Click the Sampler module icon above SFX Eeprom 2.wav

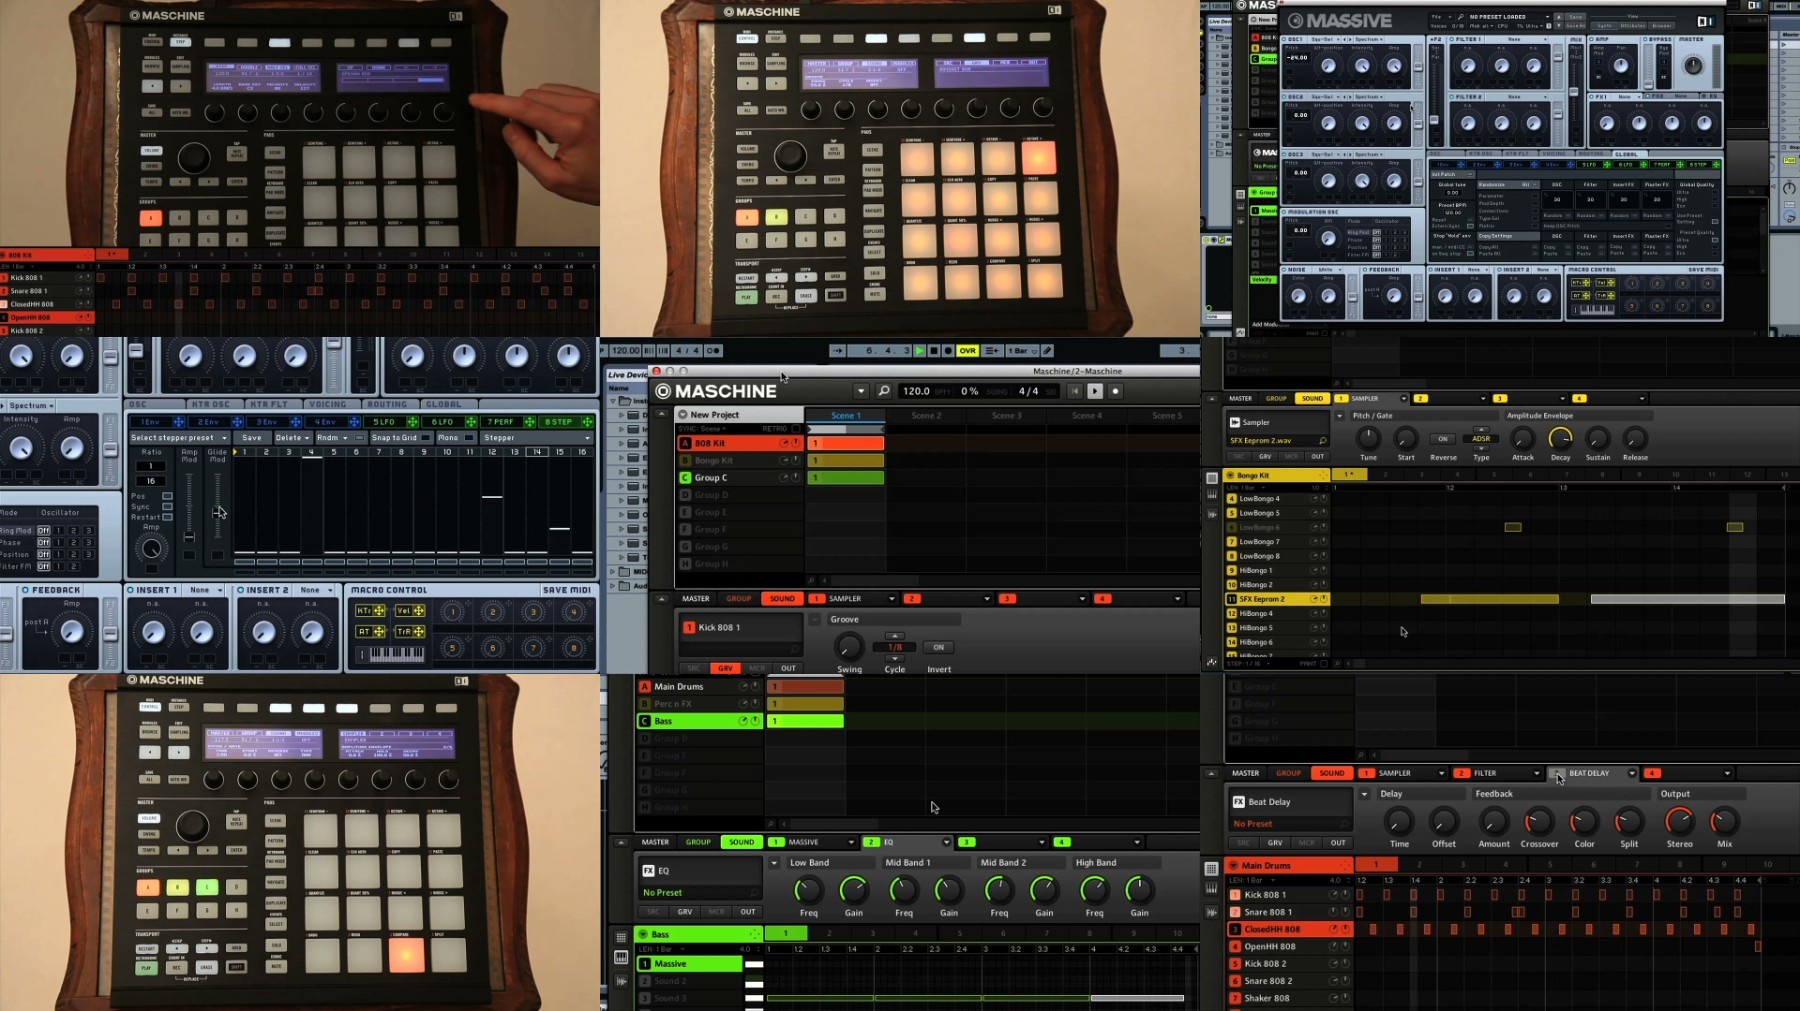1235,422
